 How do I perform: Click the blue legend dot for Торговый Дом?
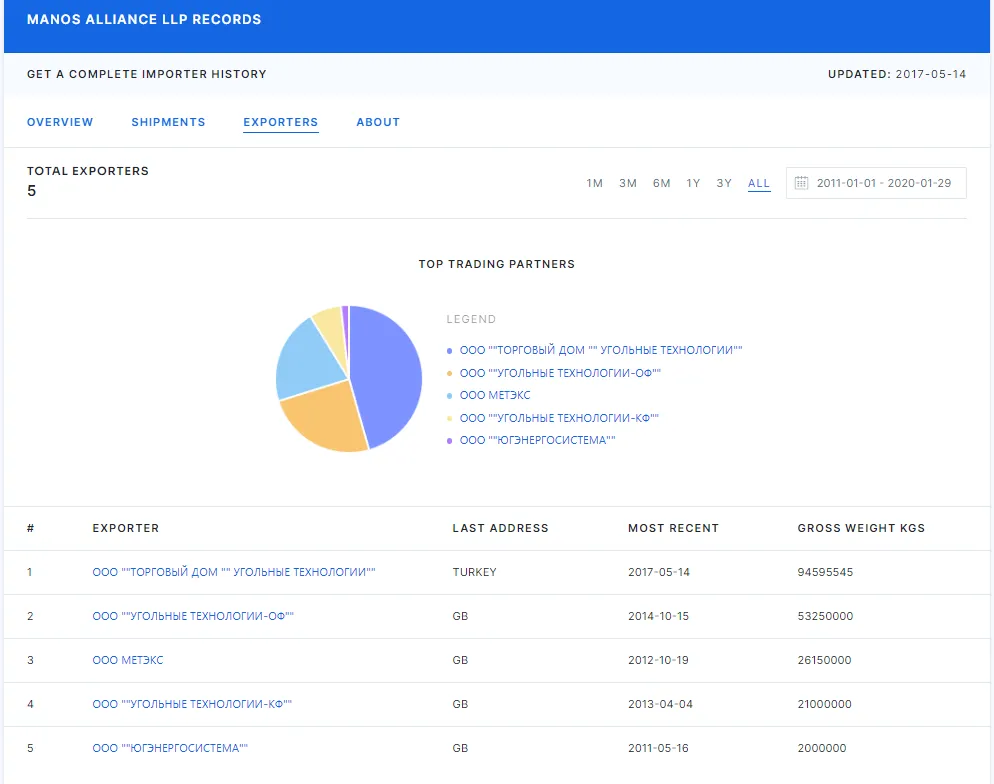tap(450, 351)
